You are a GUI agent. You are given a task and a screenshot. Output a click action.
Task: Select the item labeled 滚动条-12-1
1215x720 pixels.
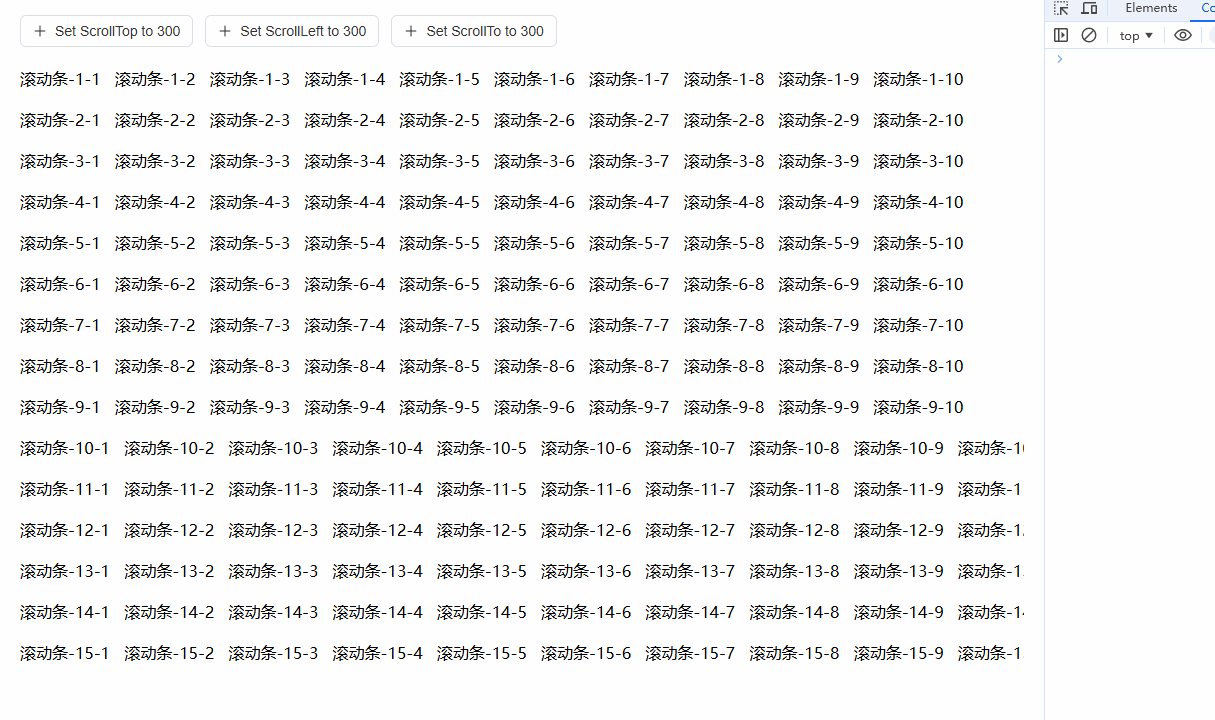pos(64,530)
